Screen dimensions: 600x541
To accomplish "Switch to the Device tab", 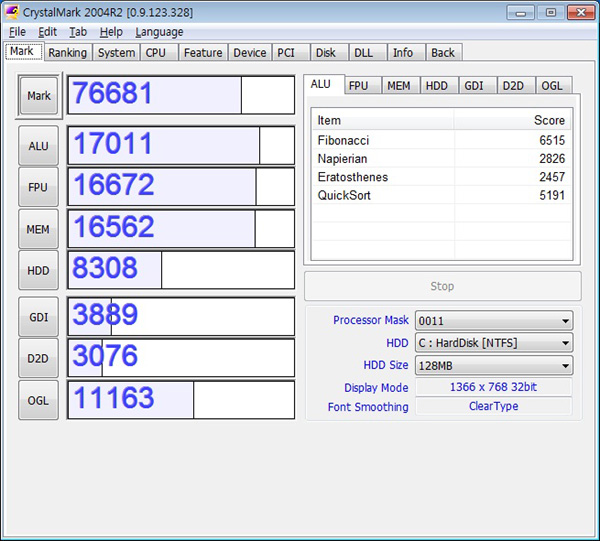I will point(249,52).
